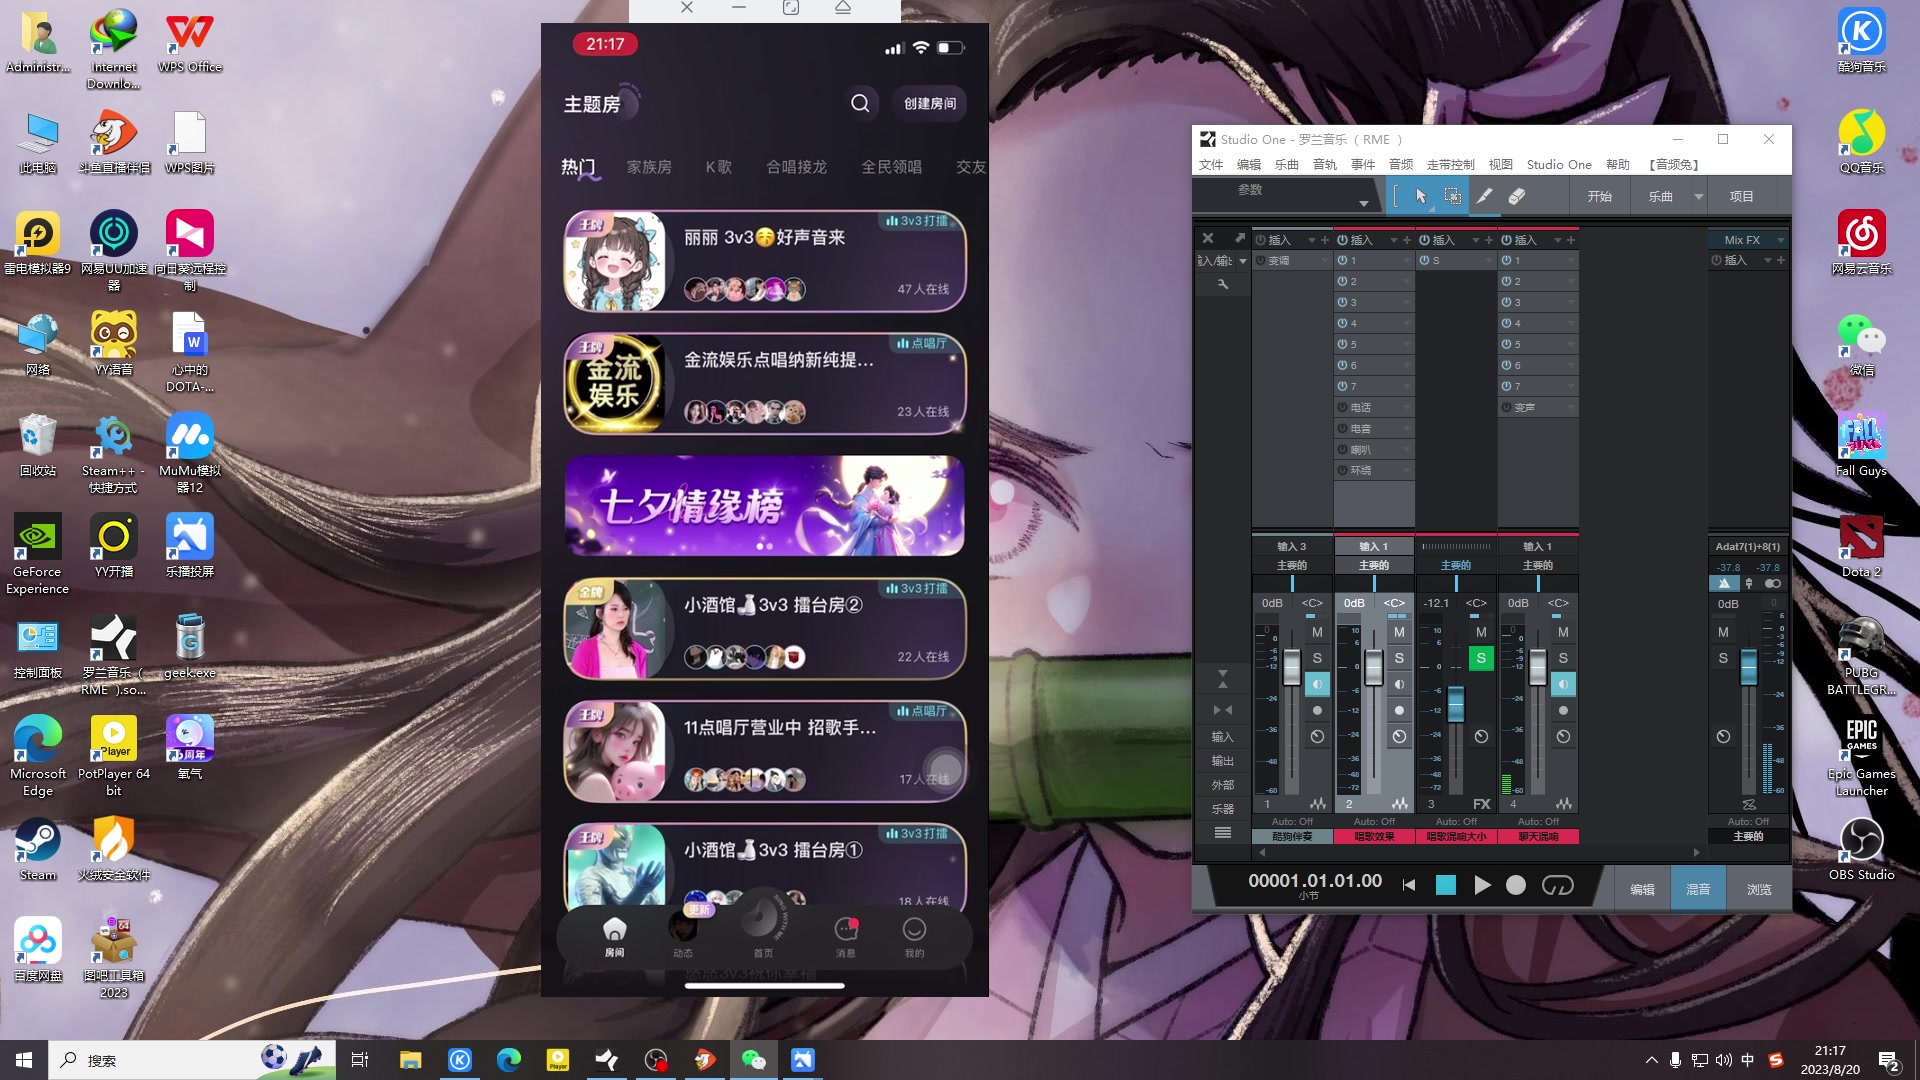The image size is (1920, 1080).
Task: Toggle narrow channel width in mixer sidebar
Action: pos(1222,710)
